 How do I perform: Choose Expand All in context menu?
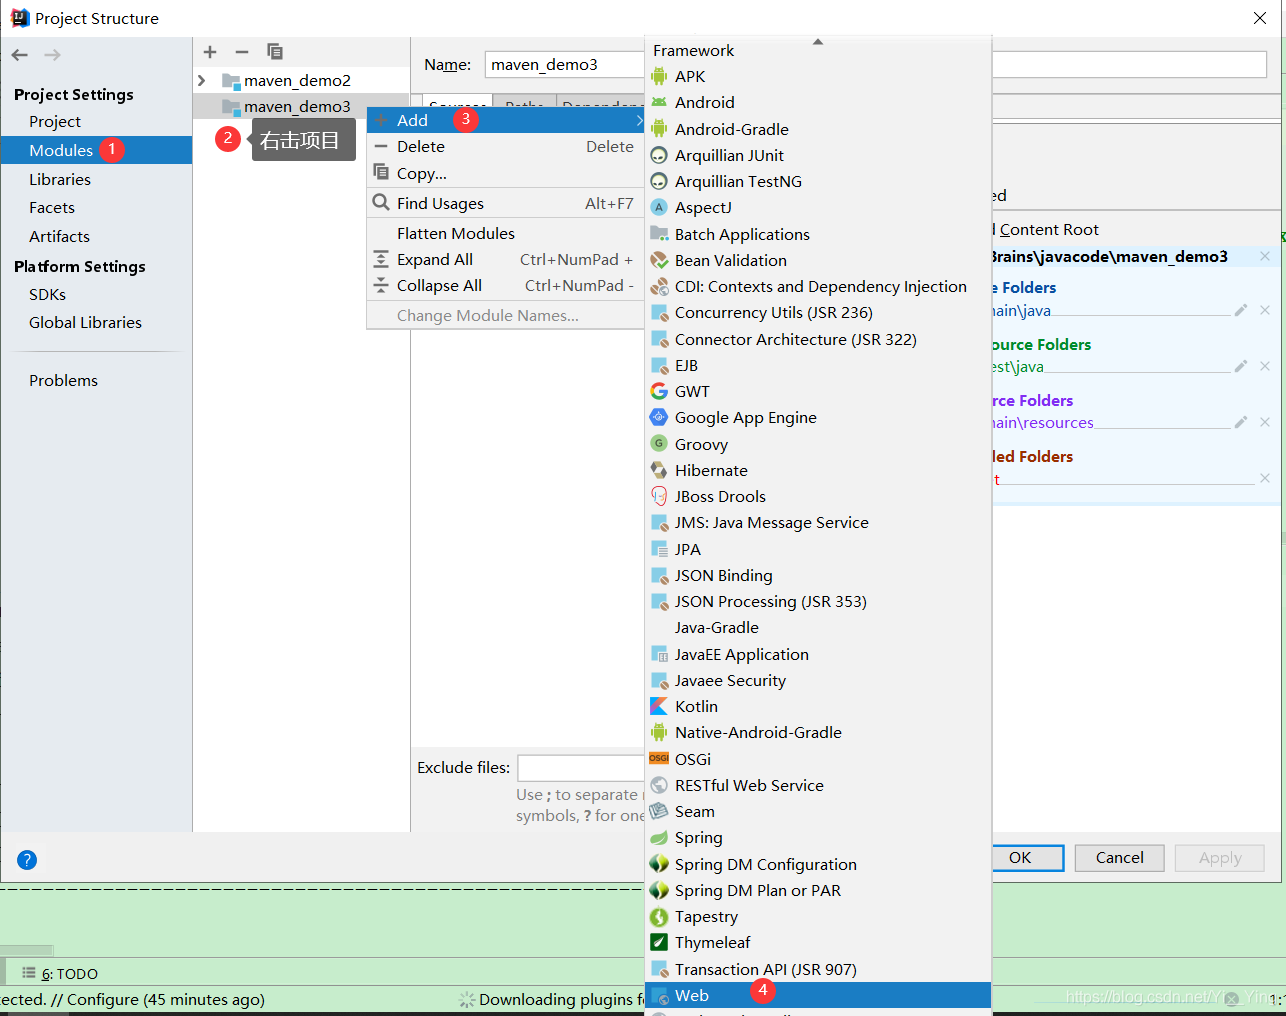pyautogui.click(x=506, y=259)
